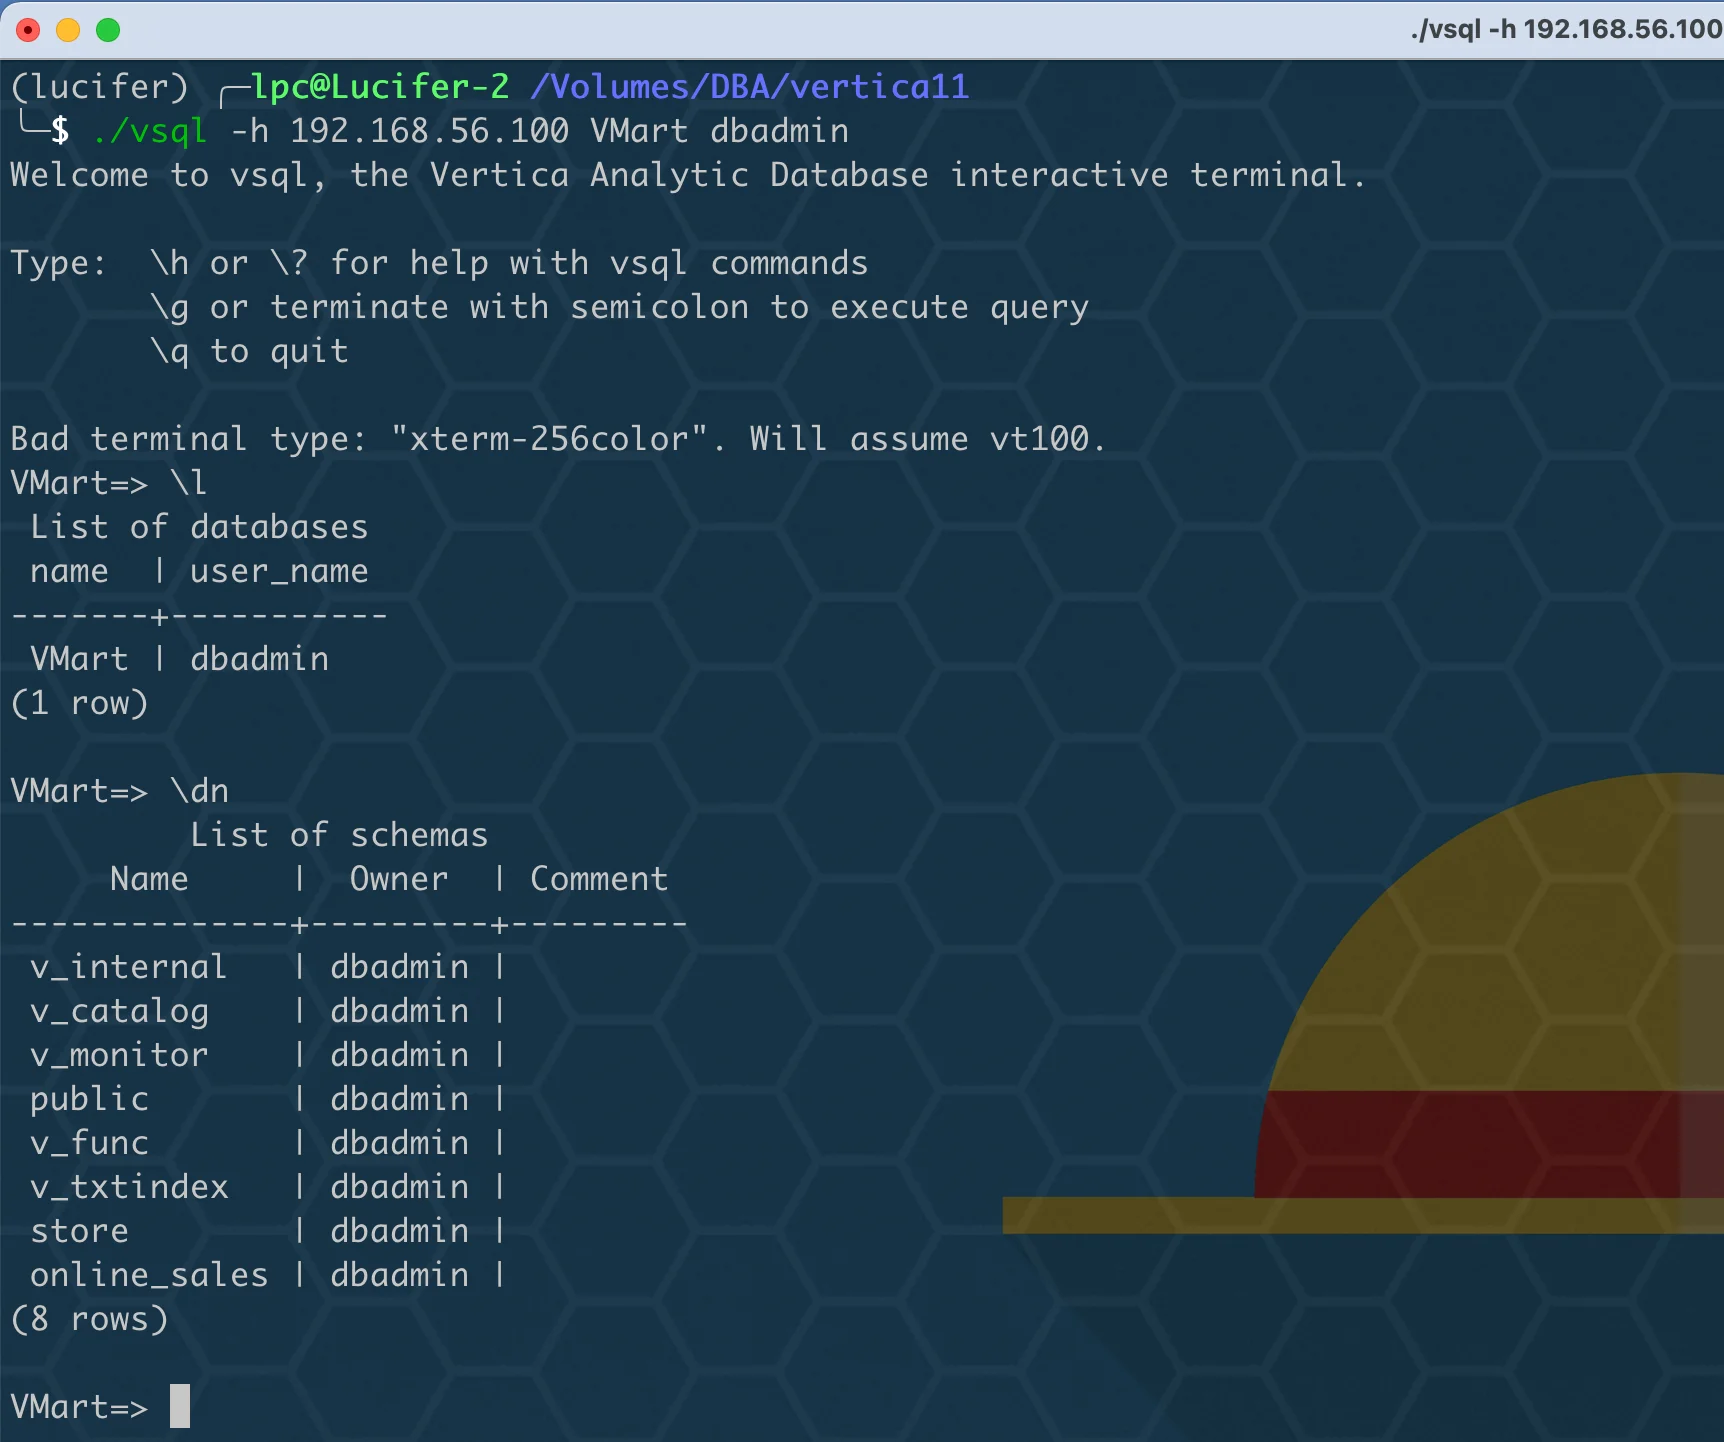Click the \l command after the prompt
1724x1442 pixels.
[188, 483]
